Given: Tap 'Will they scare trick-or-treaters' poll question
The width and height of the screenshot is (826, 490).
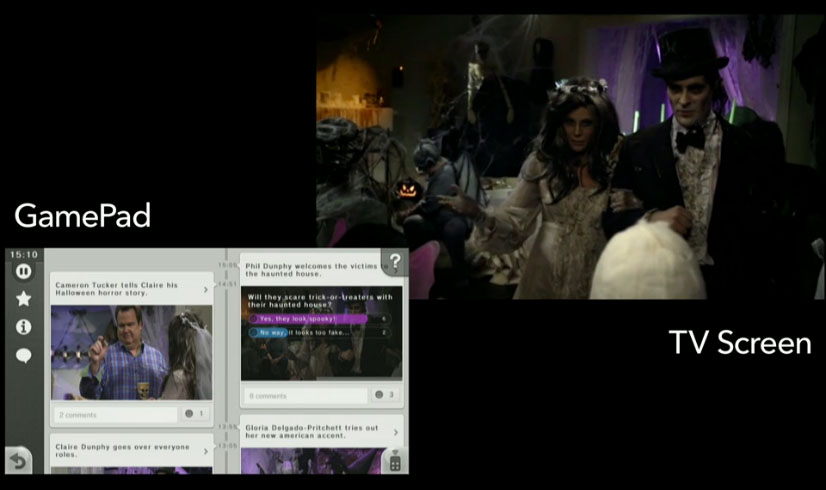Looking at the screenshot, I should [320, 301].
